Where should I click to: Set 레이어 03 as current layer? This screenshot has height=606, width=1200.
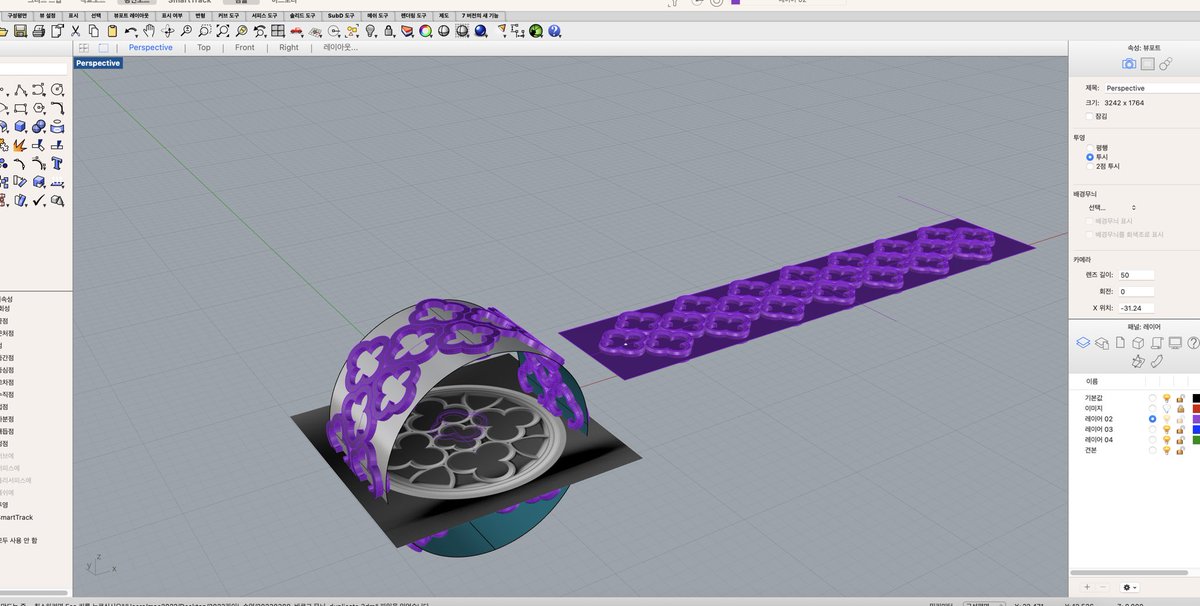[x=1152, y=429]
